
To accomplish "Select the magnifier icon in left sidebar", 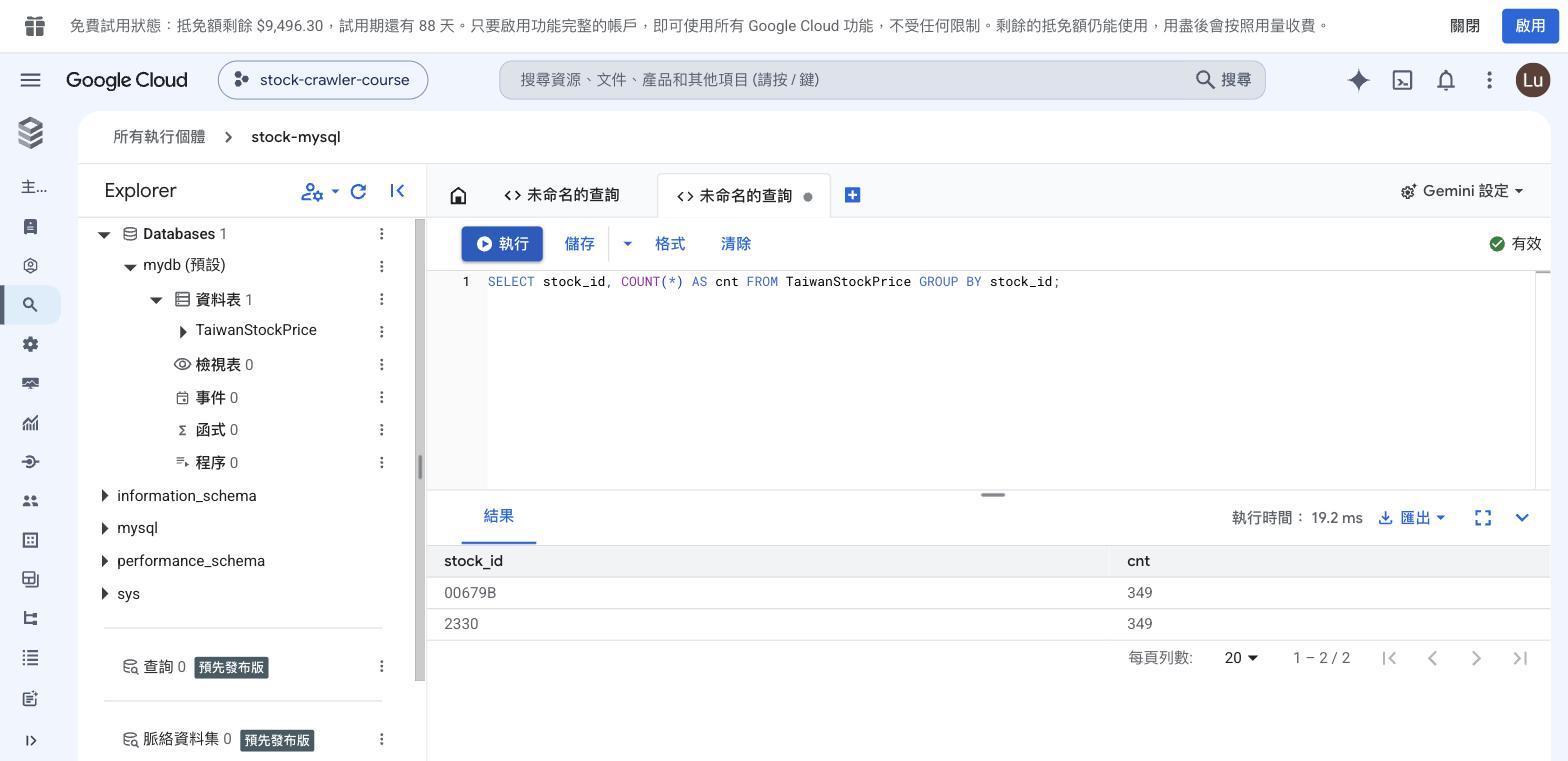I will coord(30,305).
